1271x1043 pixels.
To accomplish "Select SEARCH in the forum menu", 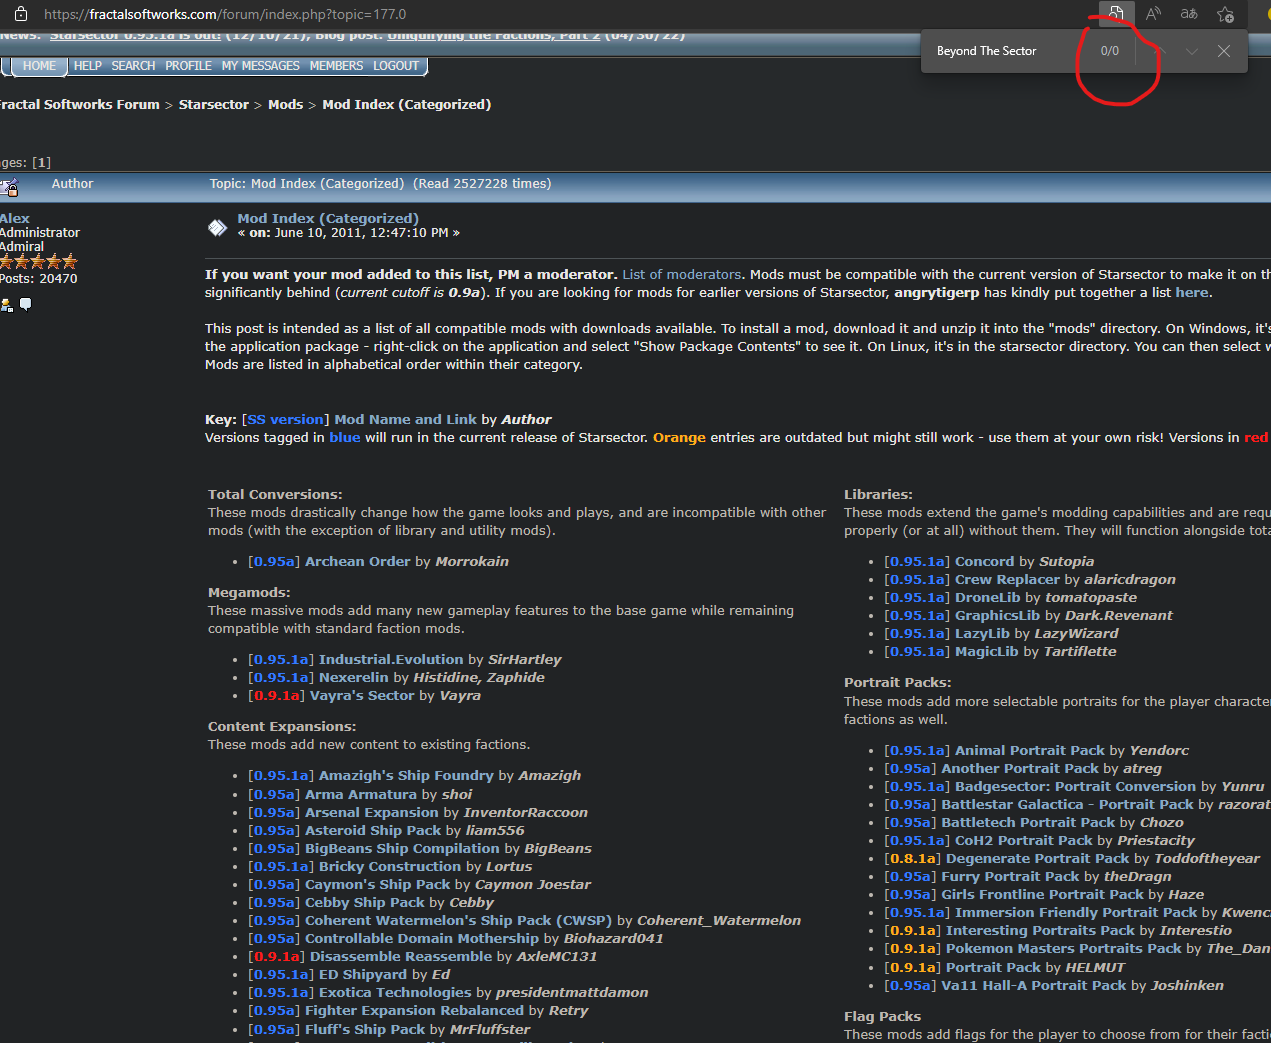I will point(133,66).
